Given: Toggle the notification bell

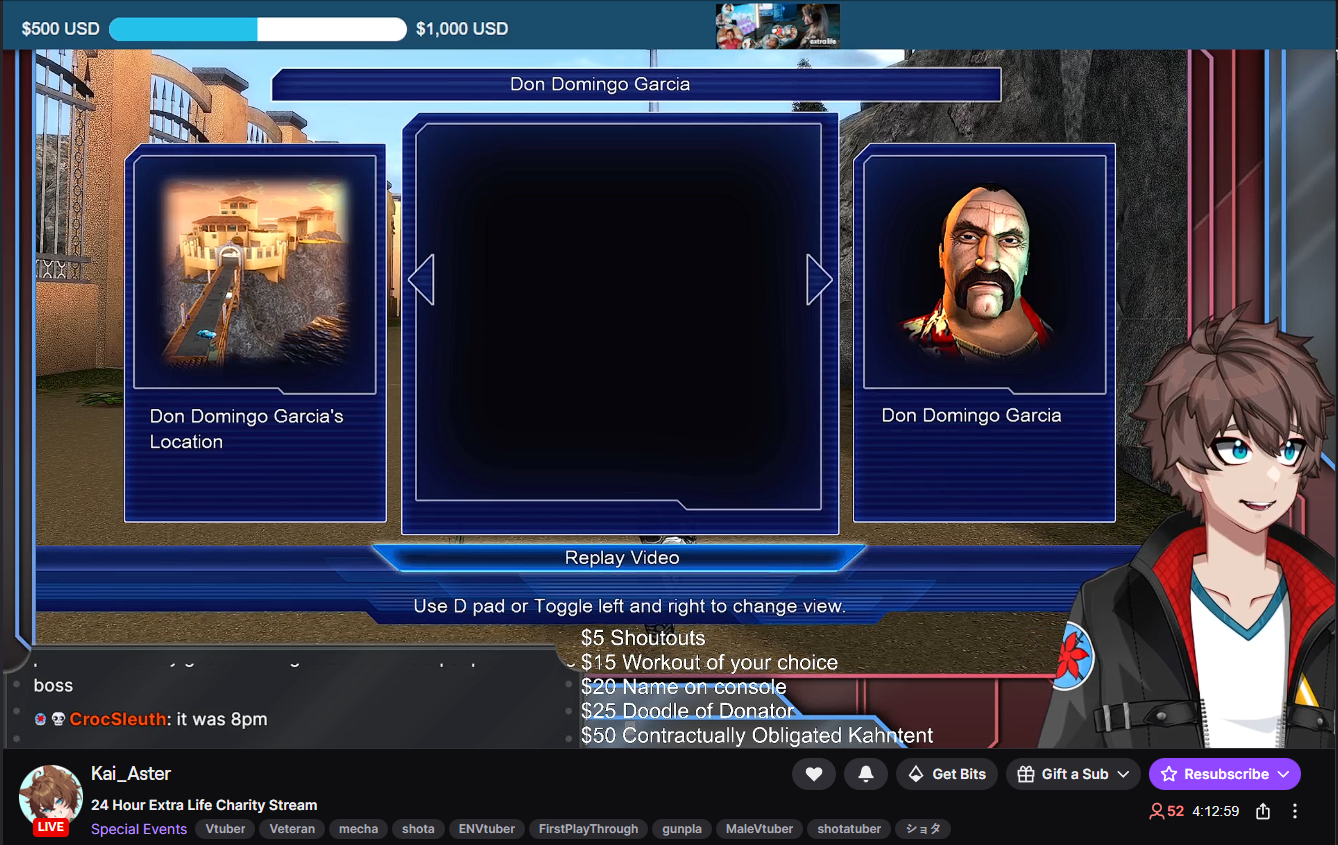Looking at the screenshot, I should tap(866, 774).
